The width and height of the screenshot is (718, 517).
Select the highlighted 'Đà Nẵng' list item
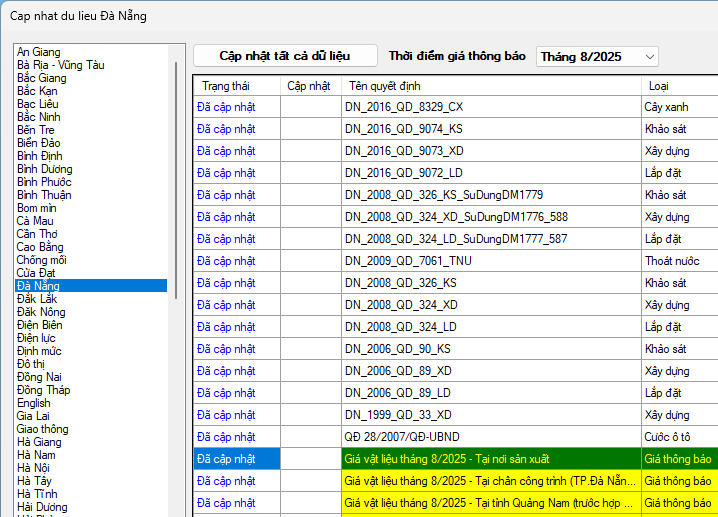click(38, 286)
